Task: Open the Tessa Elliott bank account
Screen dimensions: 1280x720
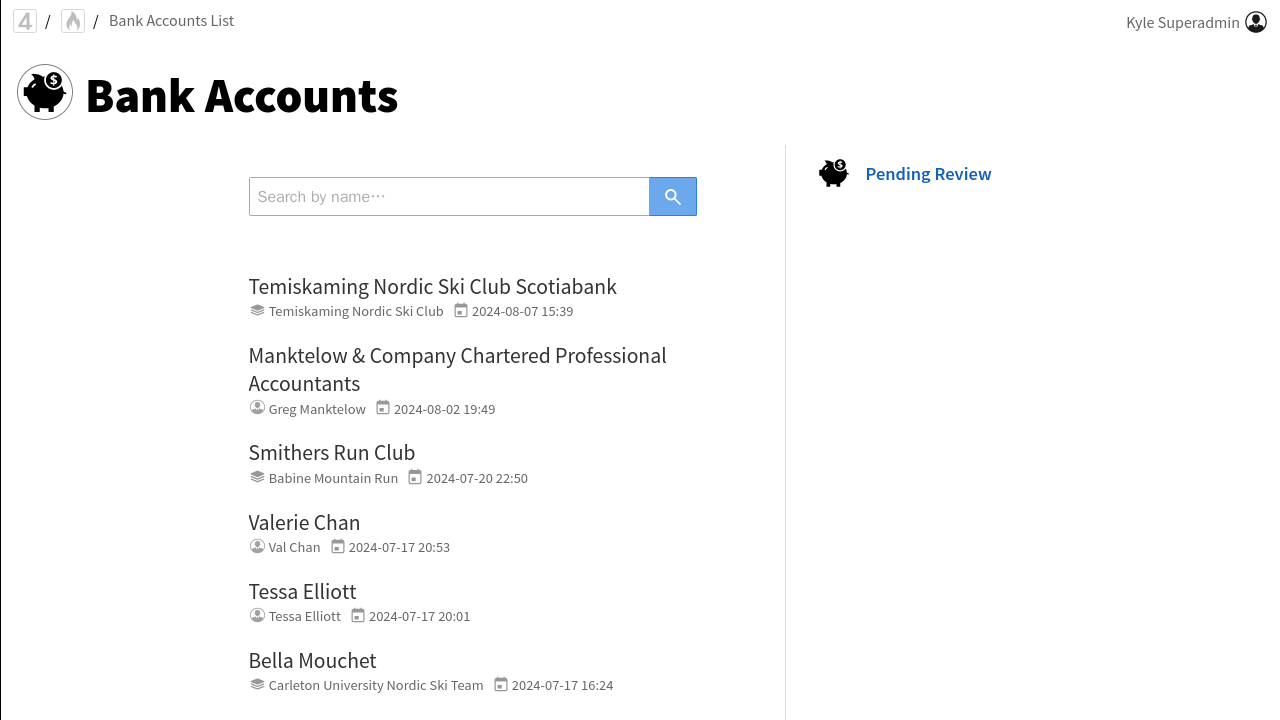Action: coord(302,592)
